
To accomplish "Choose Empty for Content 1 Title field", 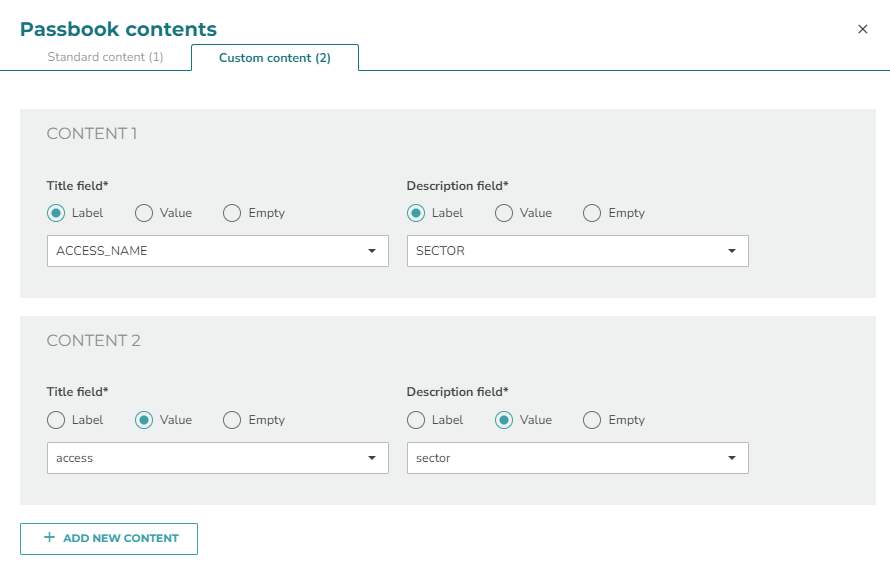I will (x=232, y=213).
